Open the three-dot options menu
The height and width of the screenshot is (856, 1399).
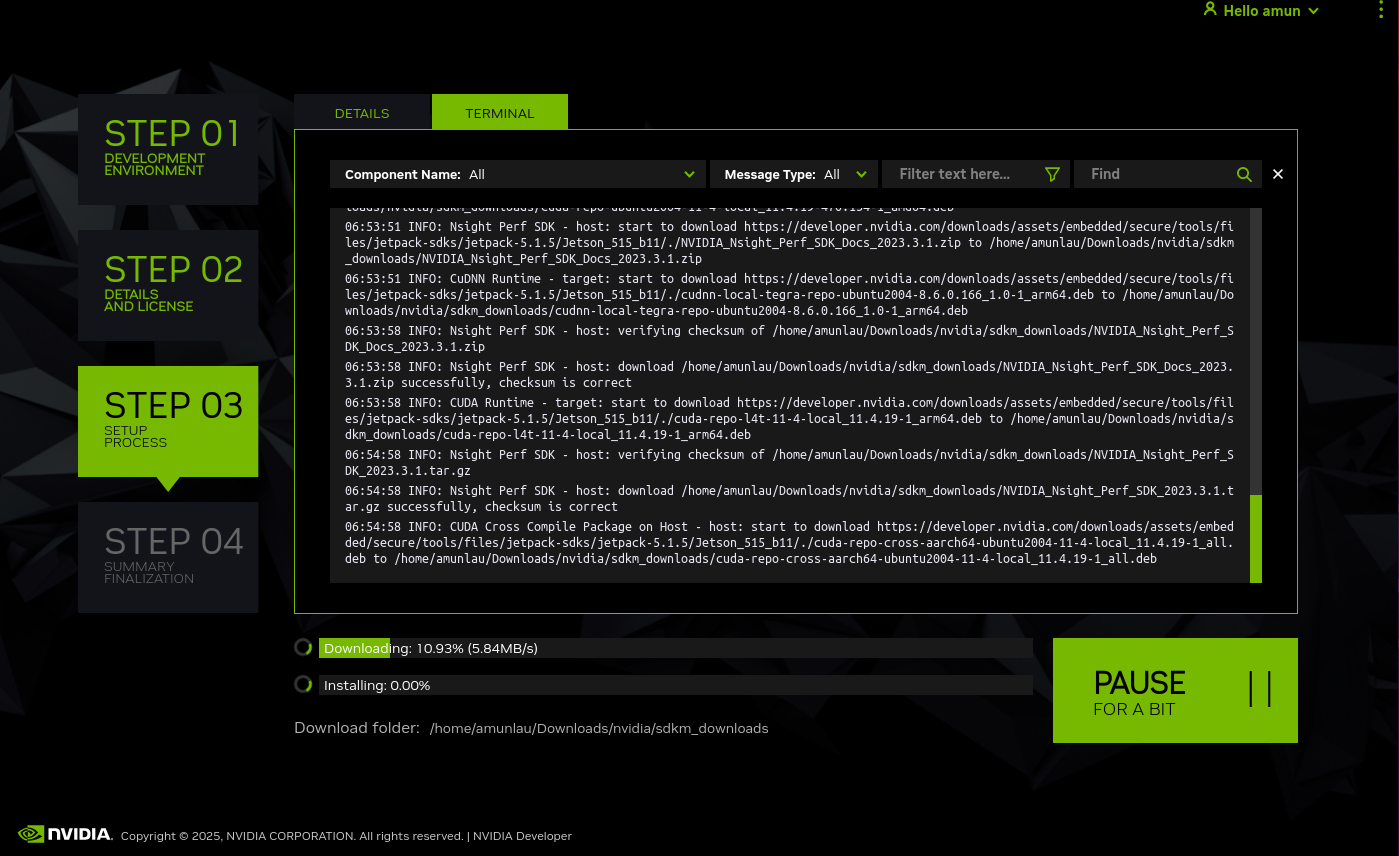[1381, 10]
